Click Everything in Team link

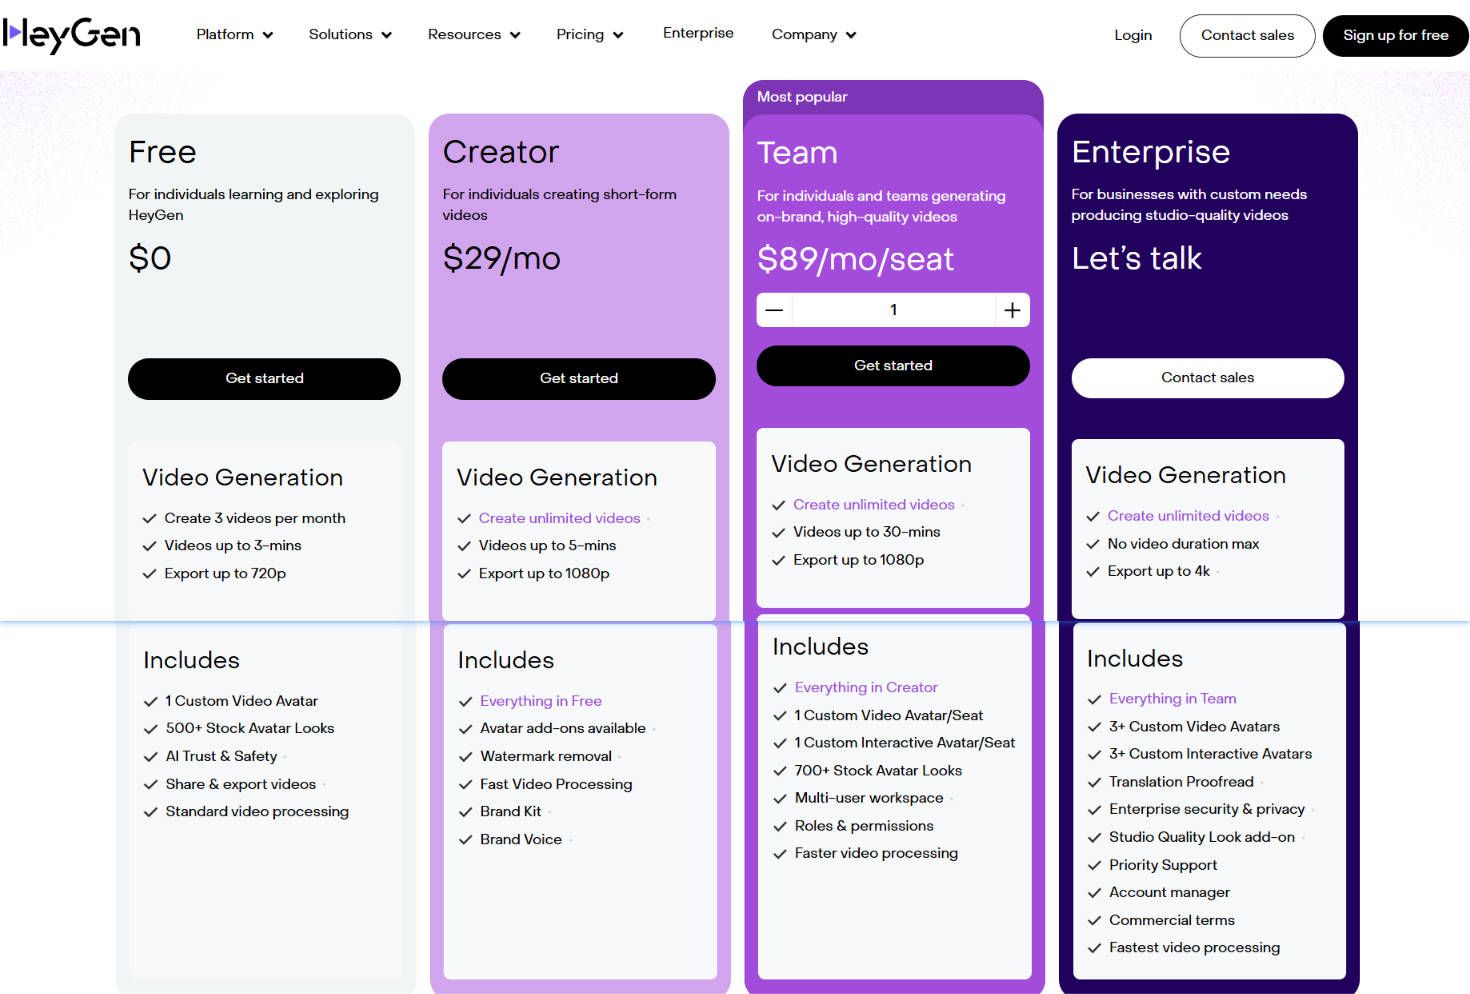(1172, 698)
